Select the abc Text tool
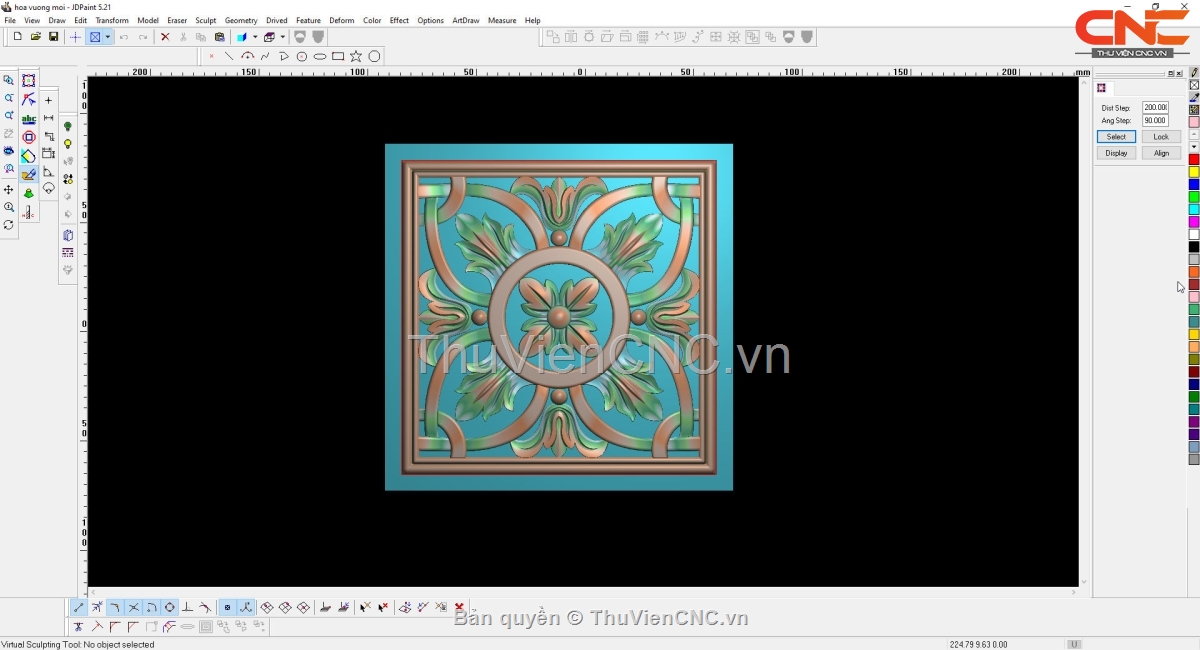Viewport: 1200px width, 650px height. pyautogui.click(x=29, y=119)
